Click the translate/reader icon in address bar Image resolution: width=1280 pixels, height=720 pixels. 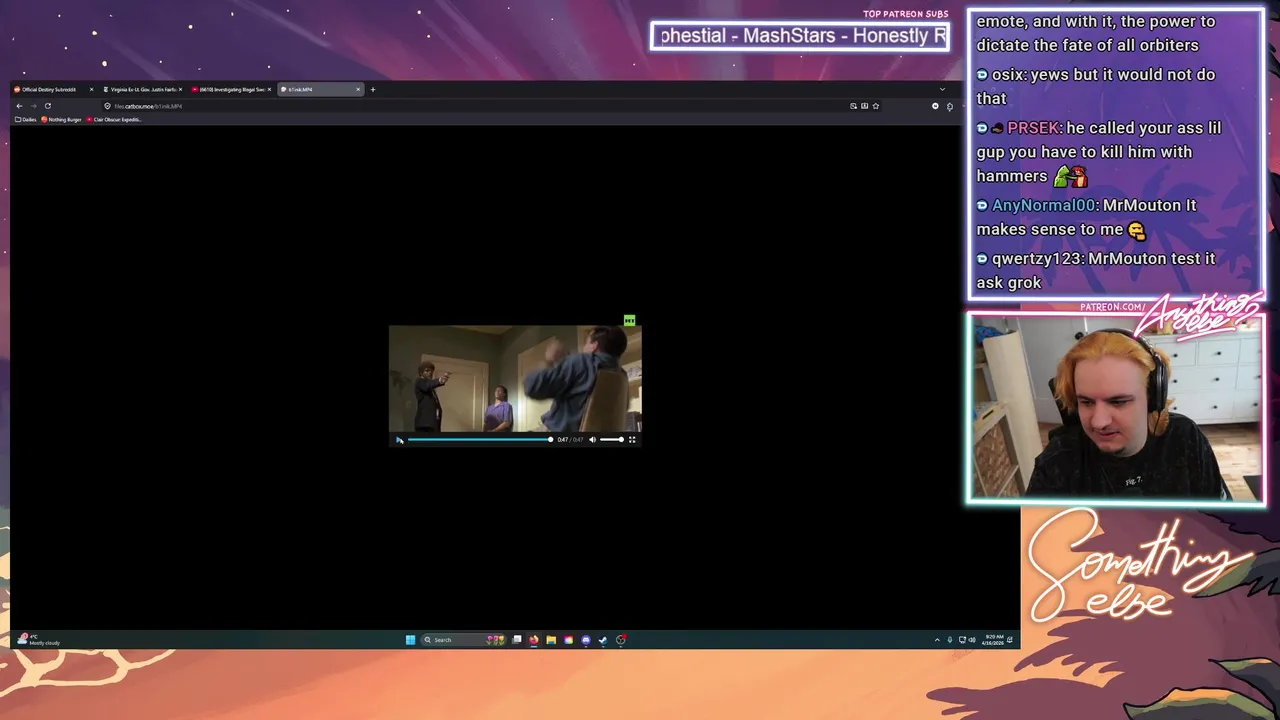[x=864, y=106]
